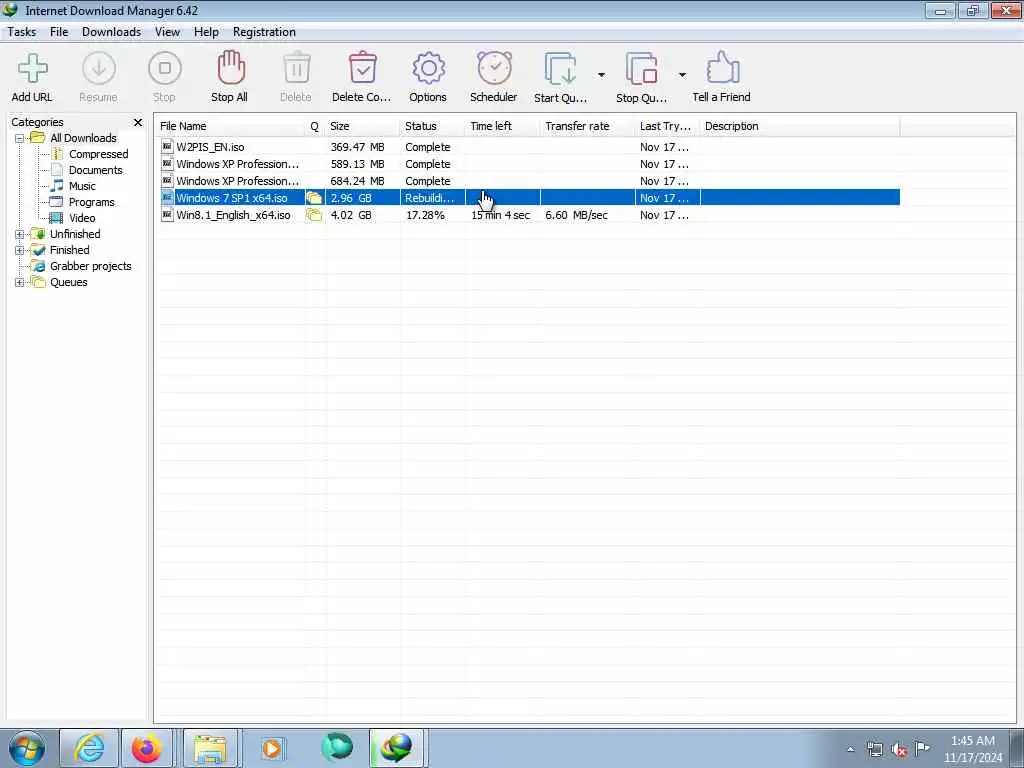The image size is (1024, 768).
Task: Click the queue icon of Win8.1 row
Action: 314,215
